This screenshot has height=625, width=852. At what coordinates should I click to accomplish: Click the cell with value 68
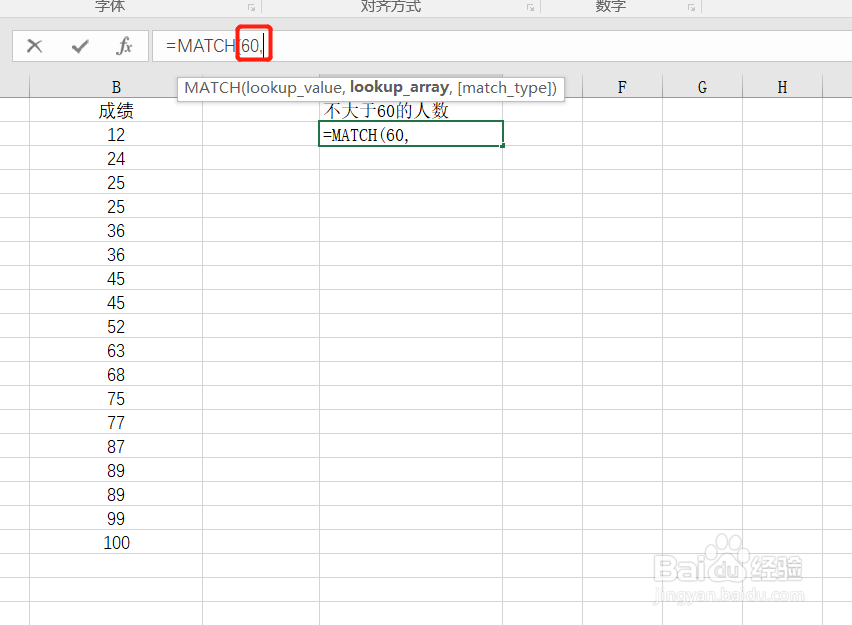[x=116, y=374]
